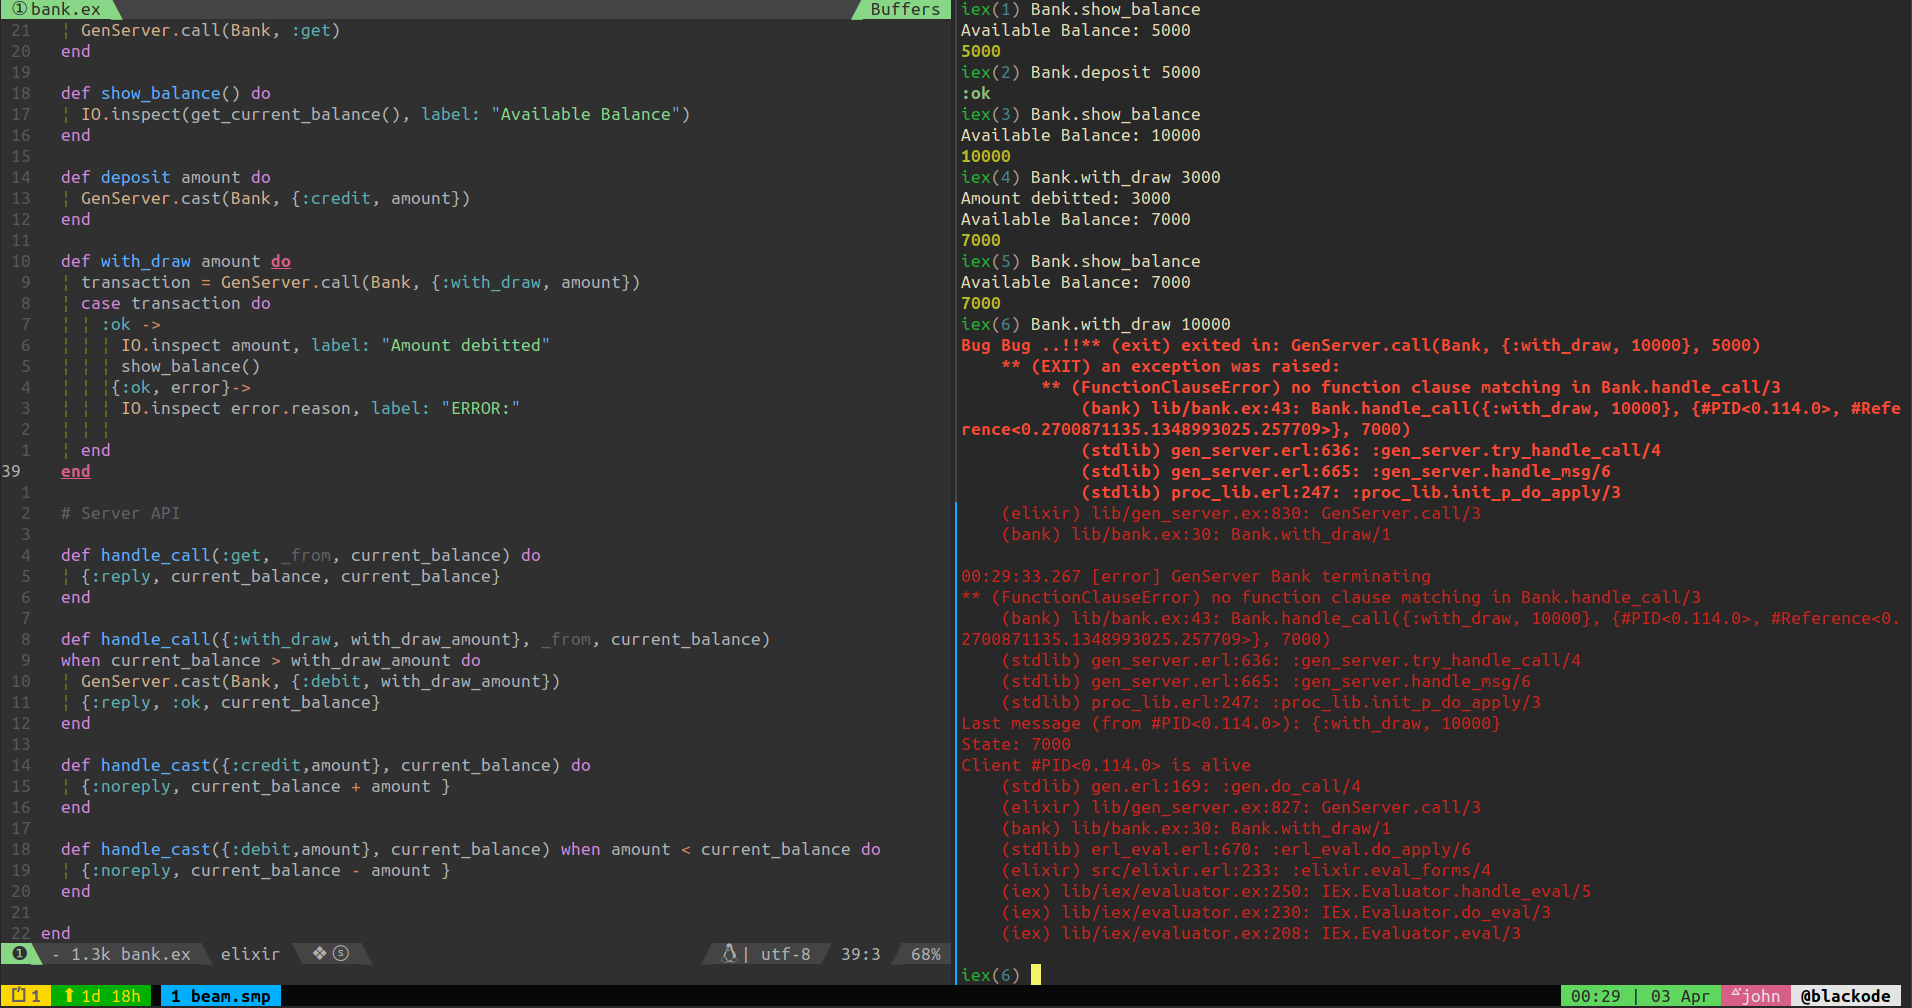This screenshot has width=1912, height=1008.
Task: Click the 68% file progress indicator
Action: point(925,954)
